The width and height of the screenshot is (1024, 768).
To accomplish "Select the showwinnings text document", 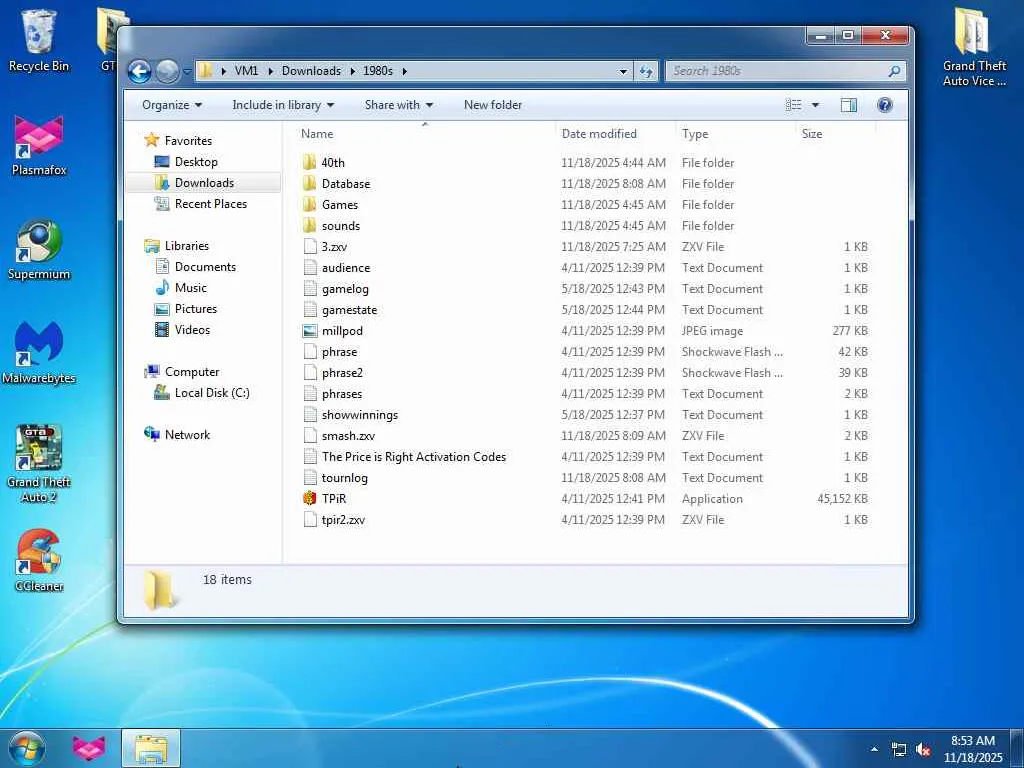I will tap(359, 415).
